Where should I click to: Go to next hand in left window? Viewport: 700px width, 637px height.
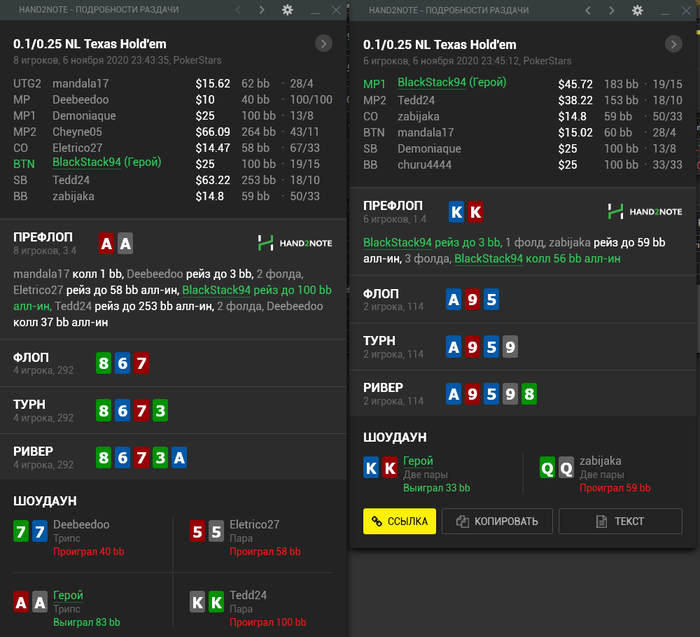pos(262,10)
